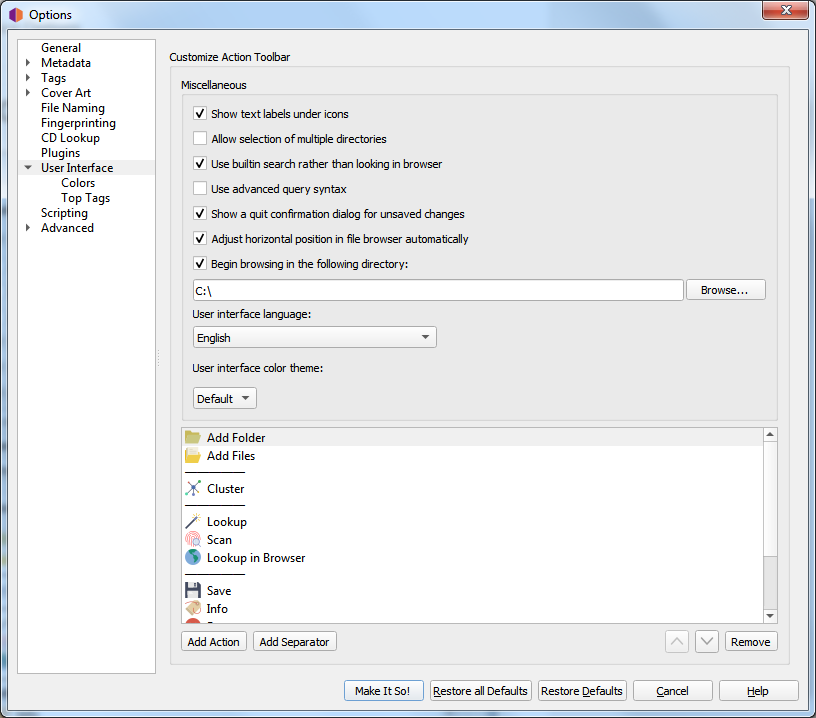Click the Add Folder icon in action list
816x718 pixels.
[193, 437]
